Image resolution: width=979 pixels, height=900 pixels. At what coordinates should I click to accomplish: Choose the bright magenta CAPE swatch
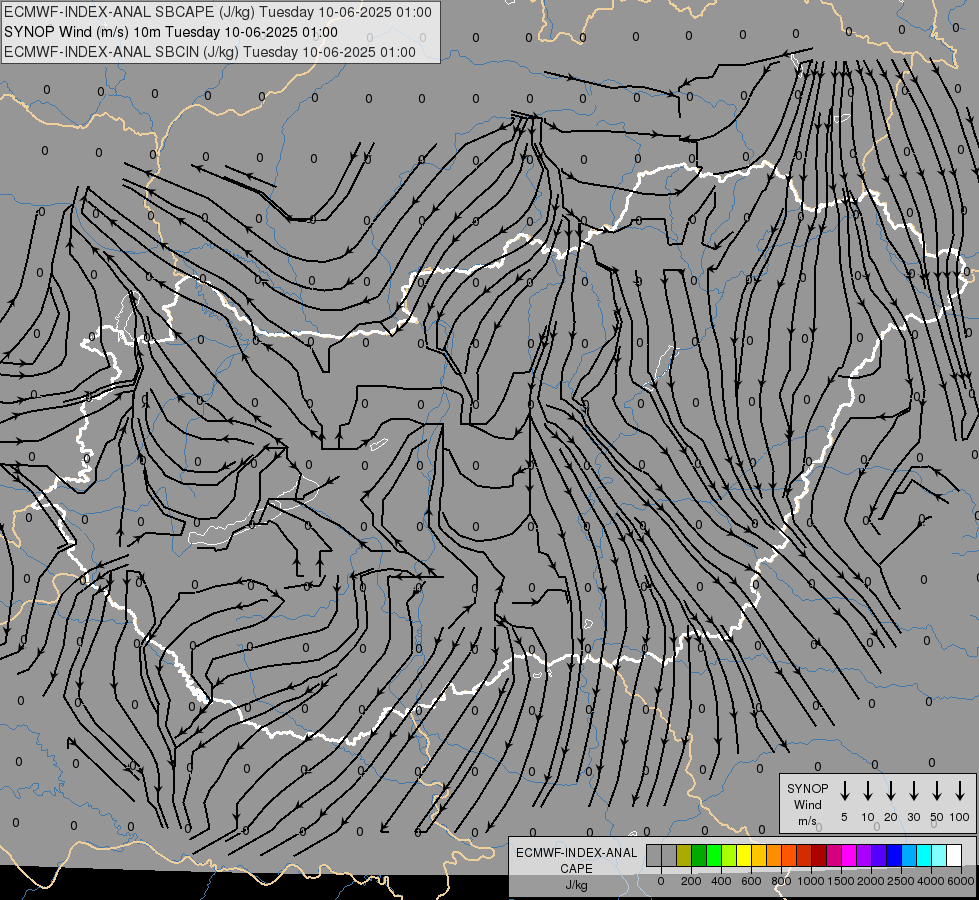(849, 855)
